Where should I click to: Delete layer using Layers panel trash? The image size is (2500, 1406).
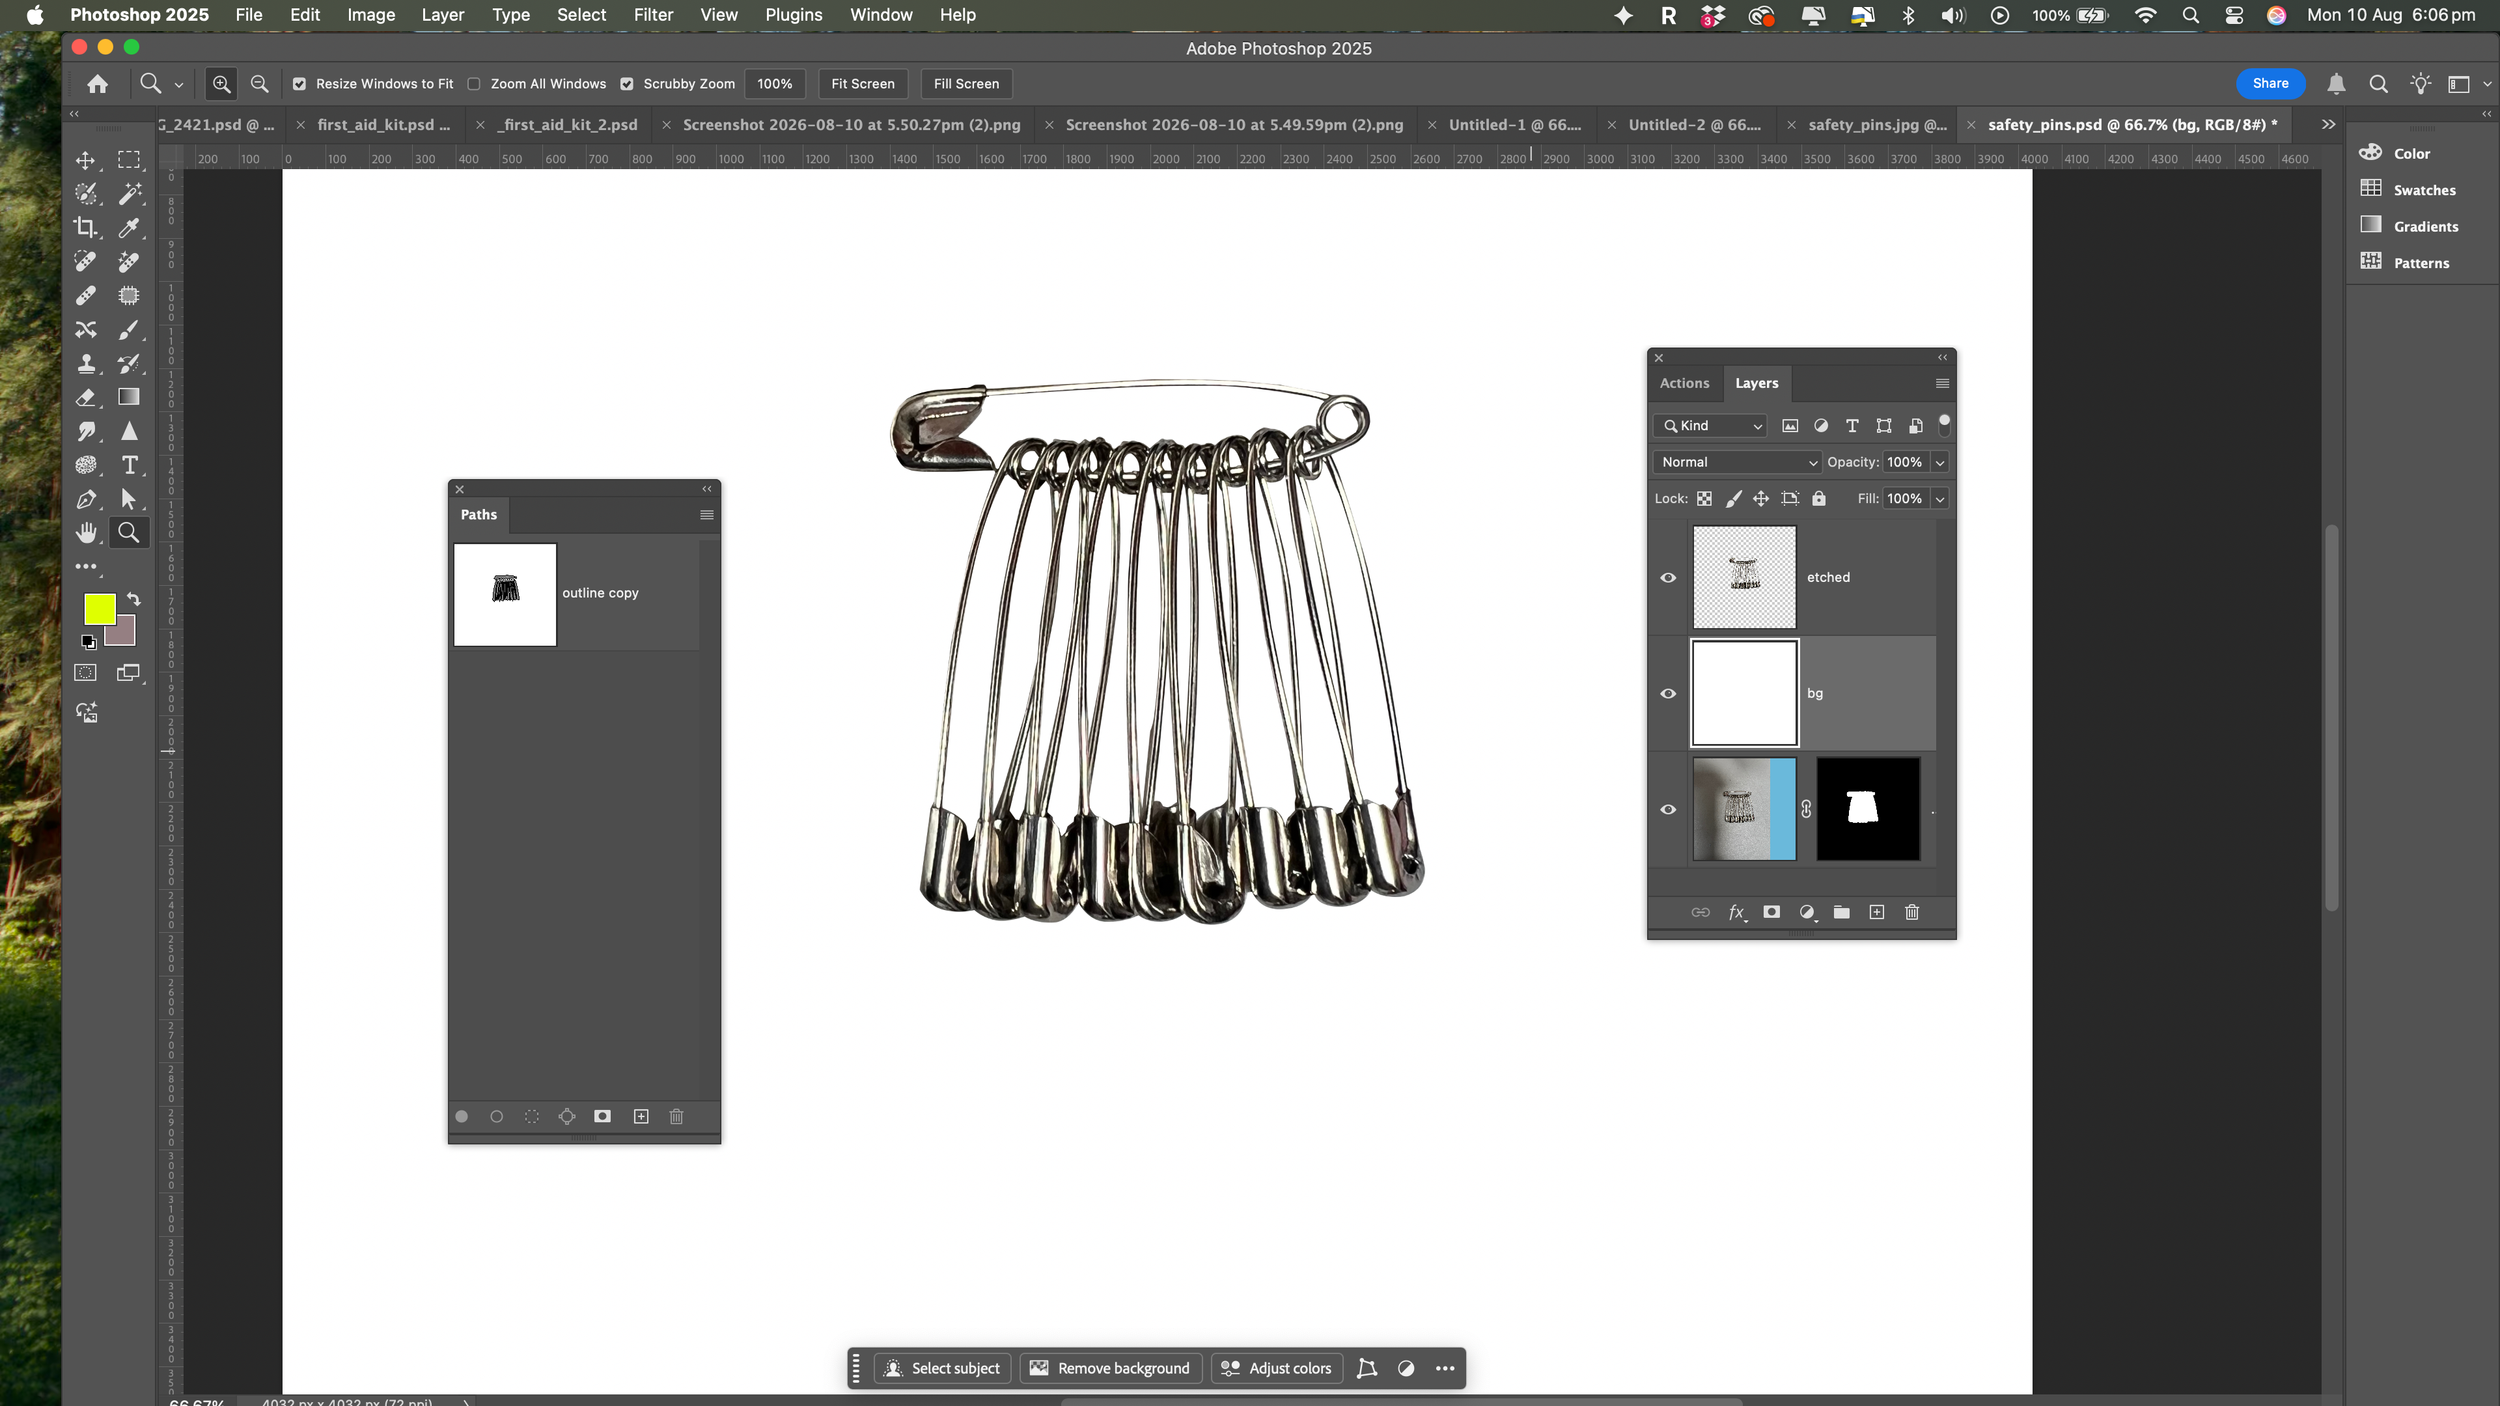pyautogui.click(x=1912, y=912)
